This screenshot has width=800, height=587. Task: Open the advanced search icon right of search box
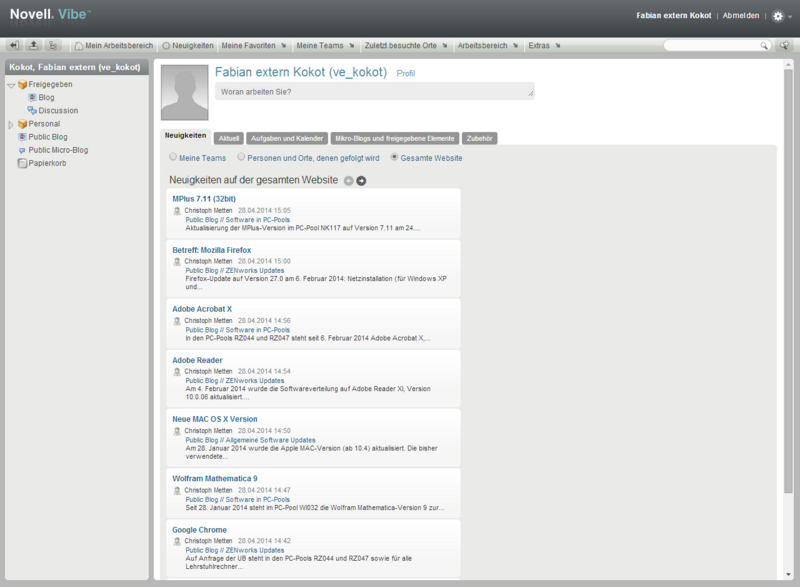[784, 45]
